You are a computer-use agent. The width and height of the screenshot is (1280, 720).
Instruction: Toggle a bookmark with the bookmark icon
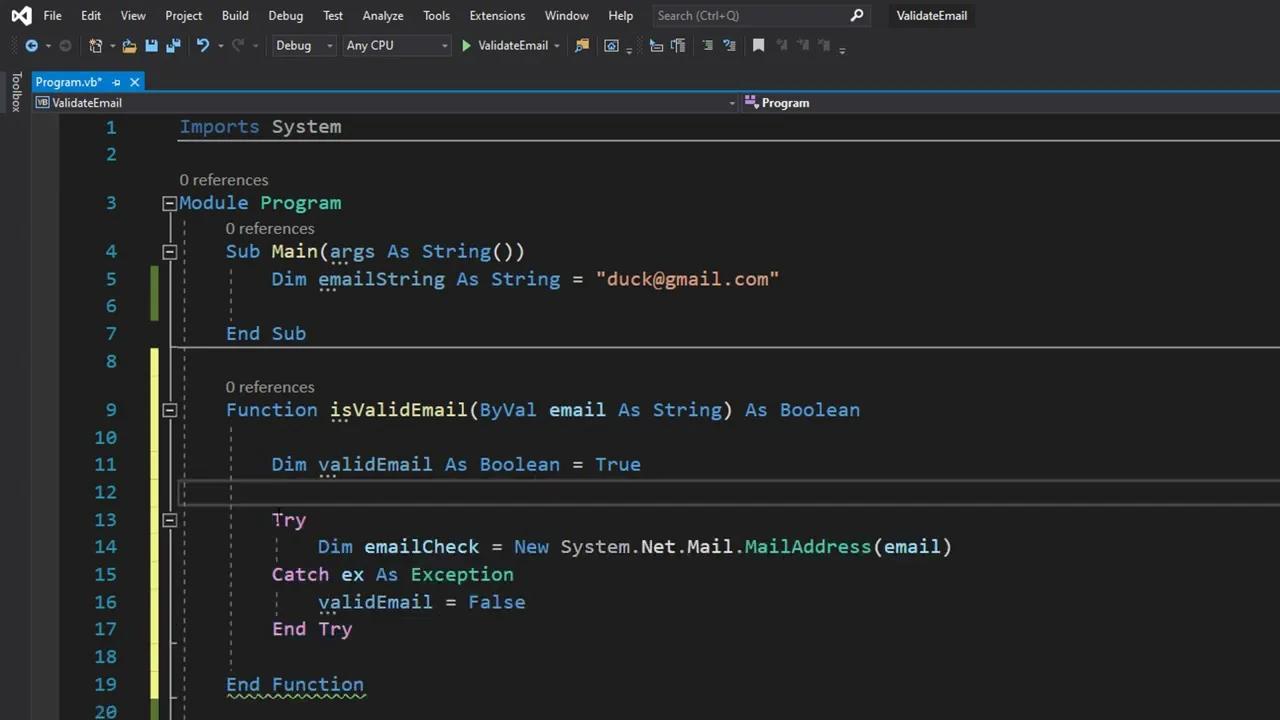pos(758,45)
